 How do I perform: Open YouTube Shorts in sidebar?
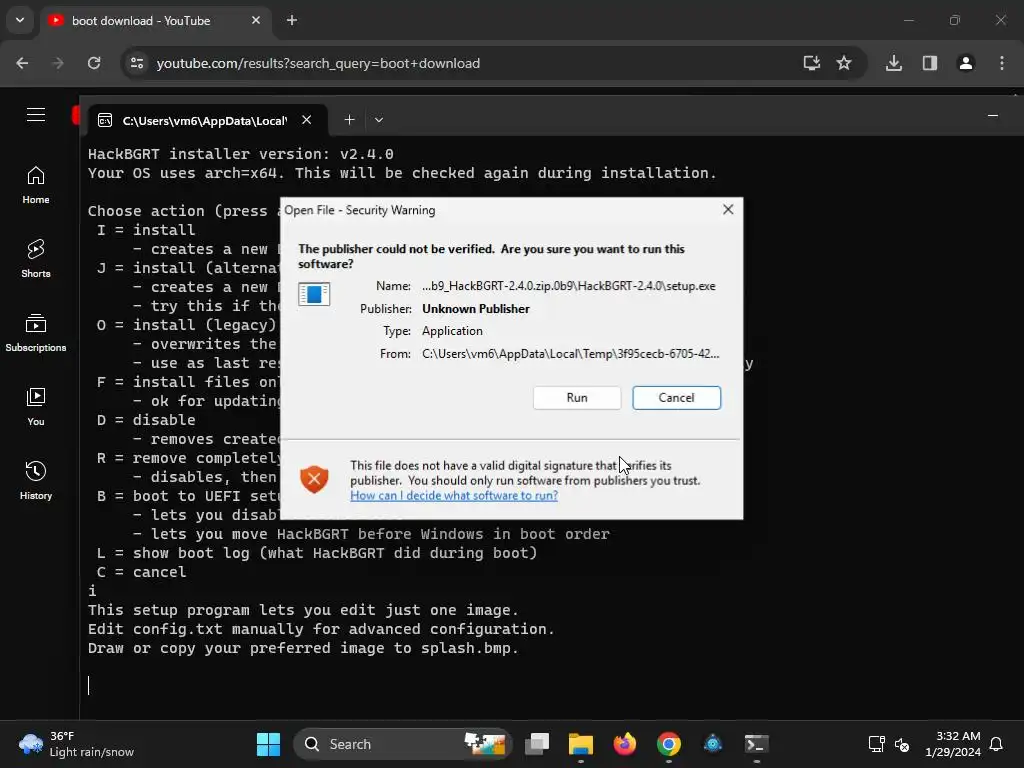(x=36, y=259)
